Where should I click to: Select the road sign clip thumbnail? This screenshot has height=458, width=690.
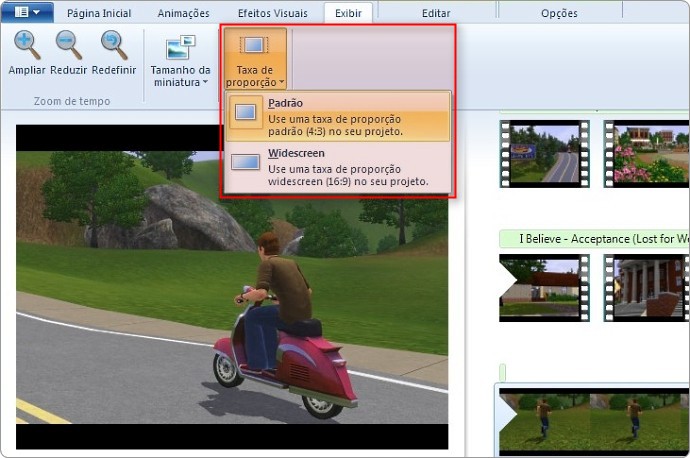pos(545,154)
